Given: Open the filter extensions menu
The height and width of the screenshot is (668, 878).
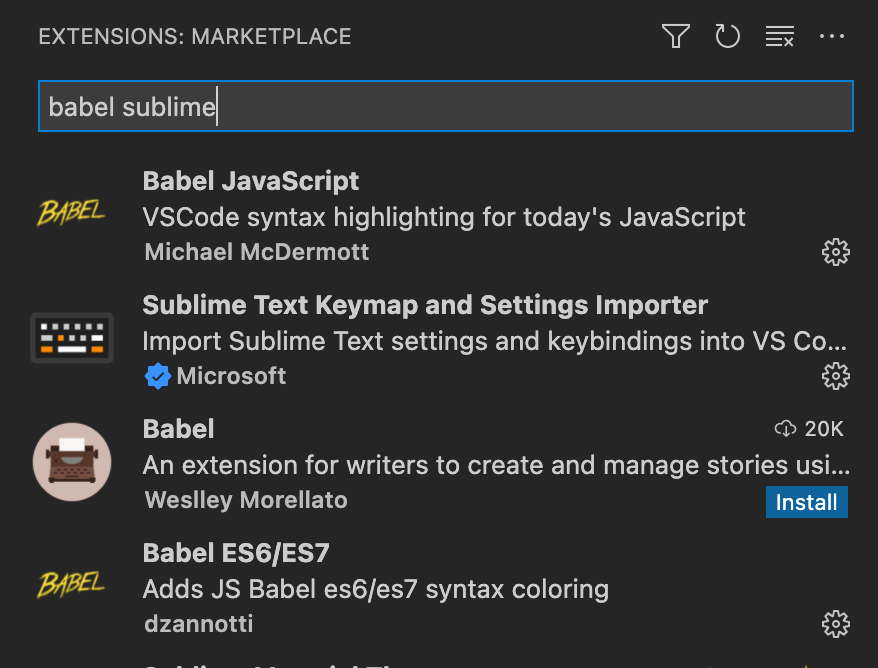Looking at the screenshot, I should point(676,37).
